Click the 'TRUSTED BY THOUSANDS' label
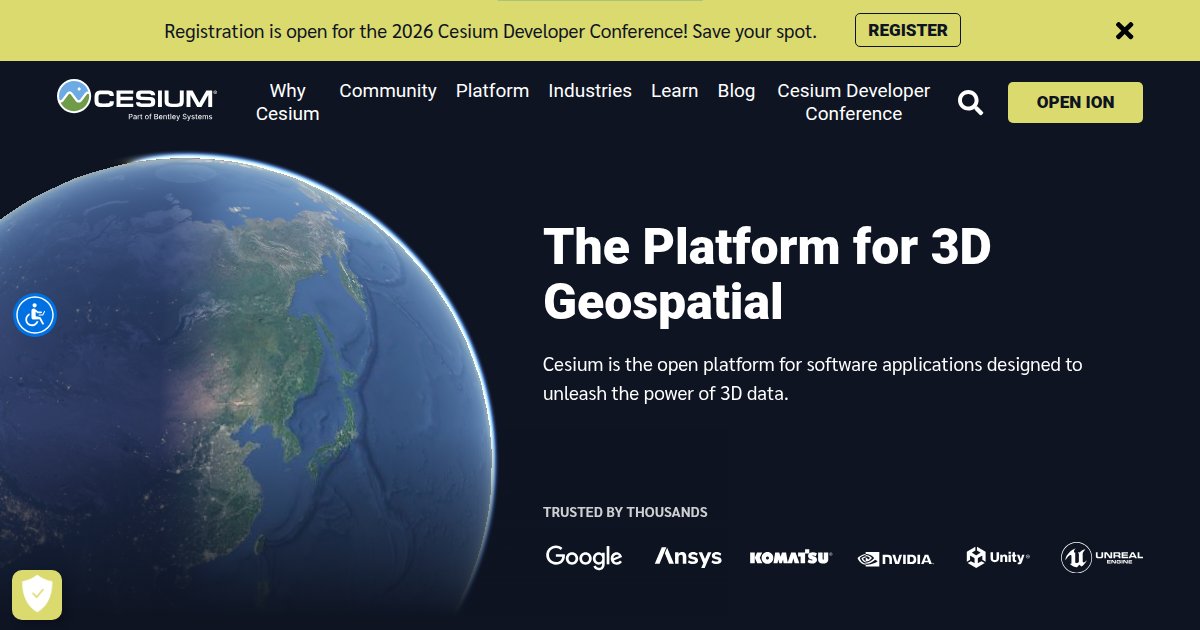This screenshot has width=1200, height=630. coord(625,512)
